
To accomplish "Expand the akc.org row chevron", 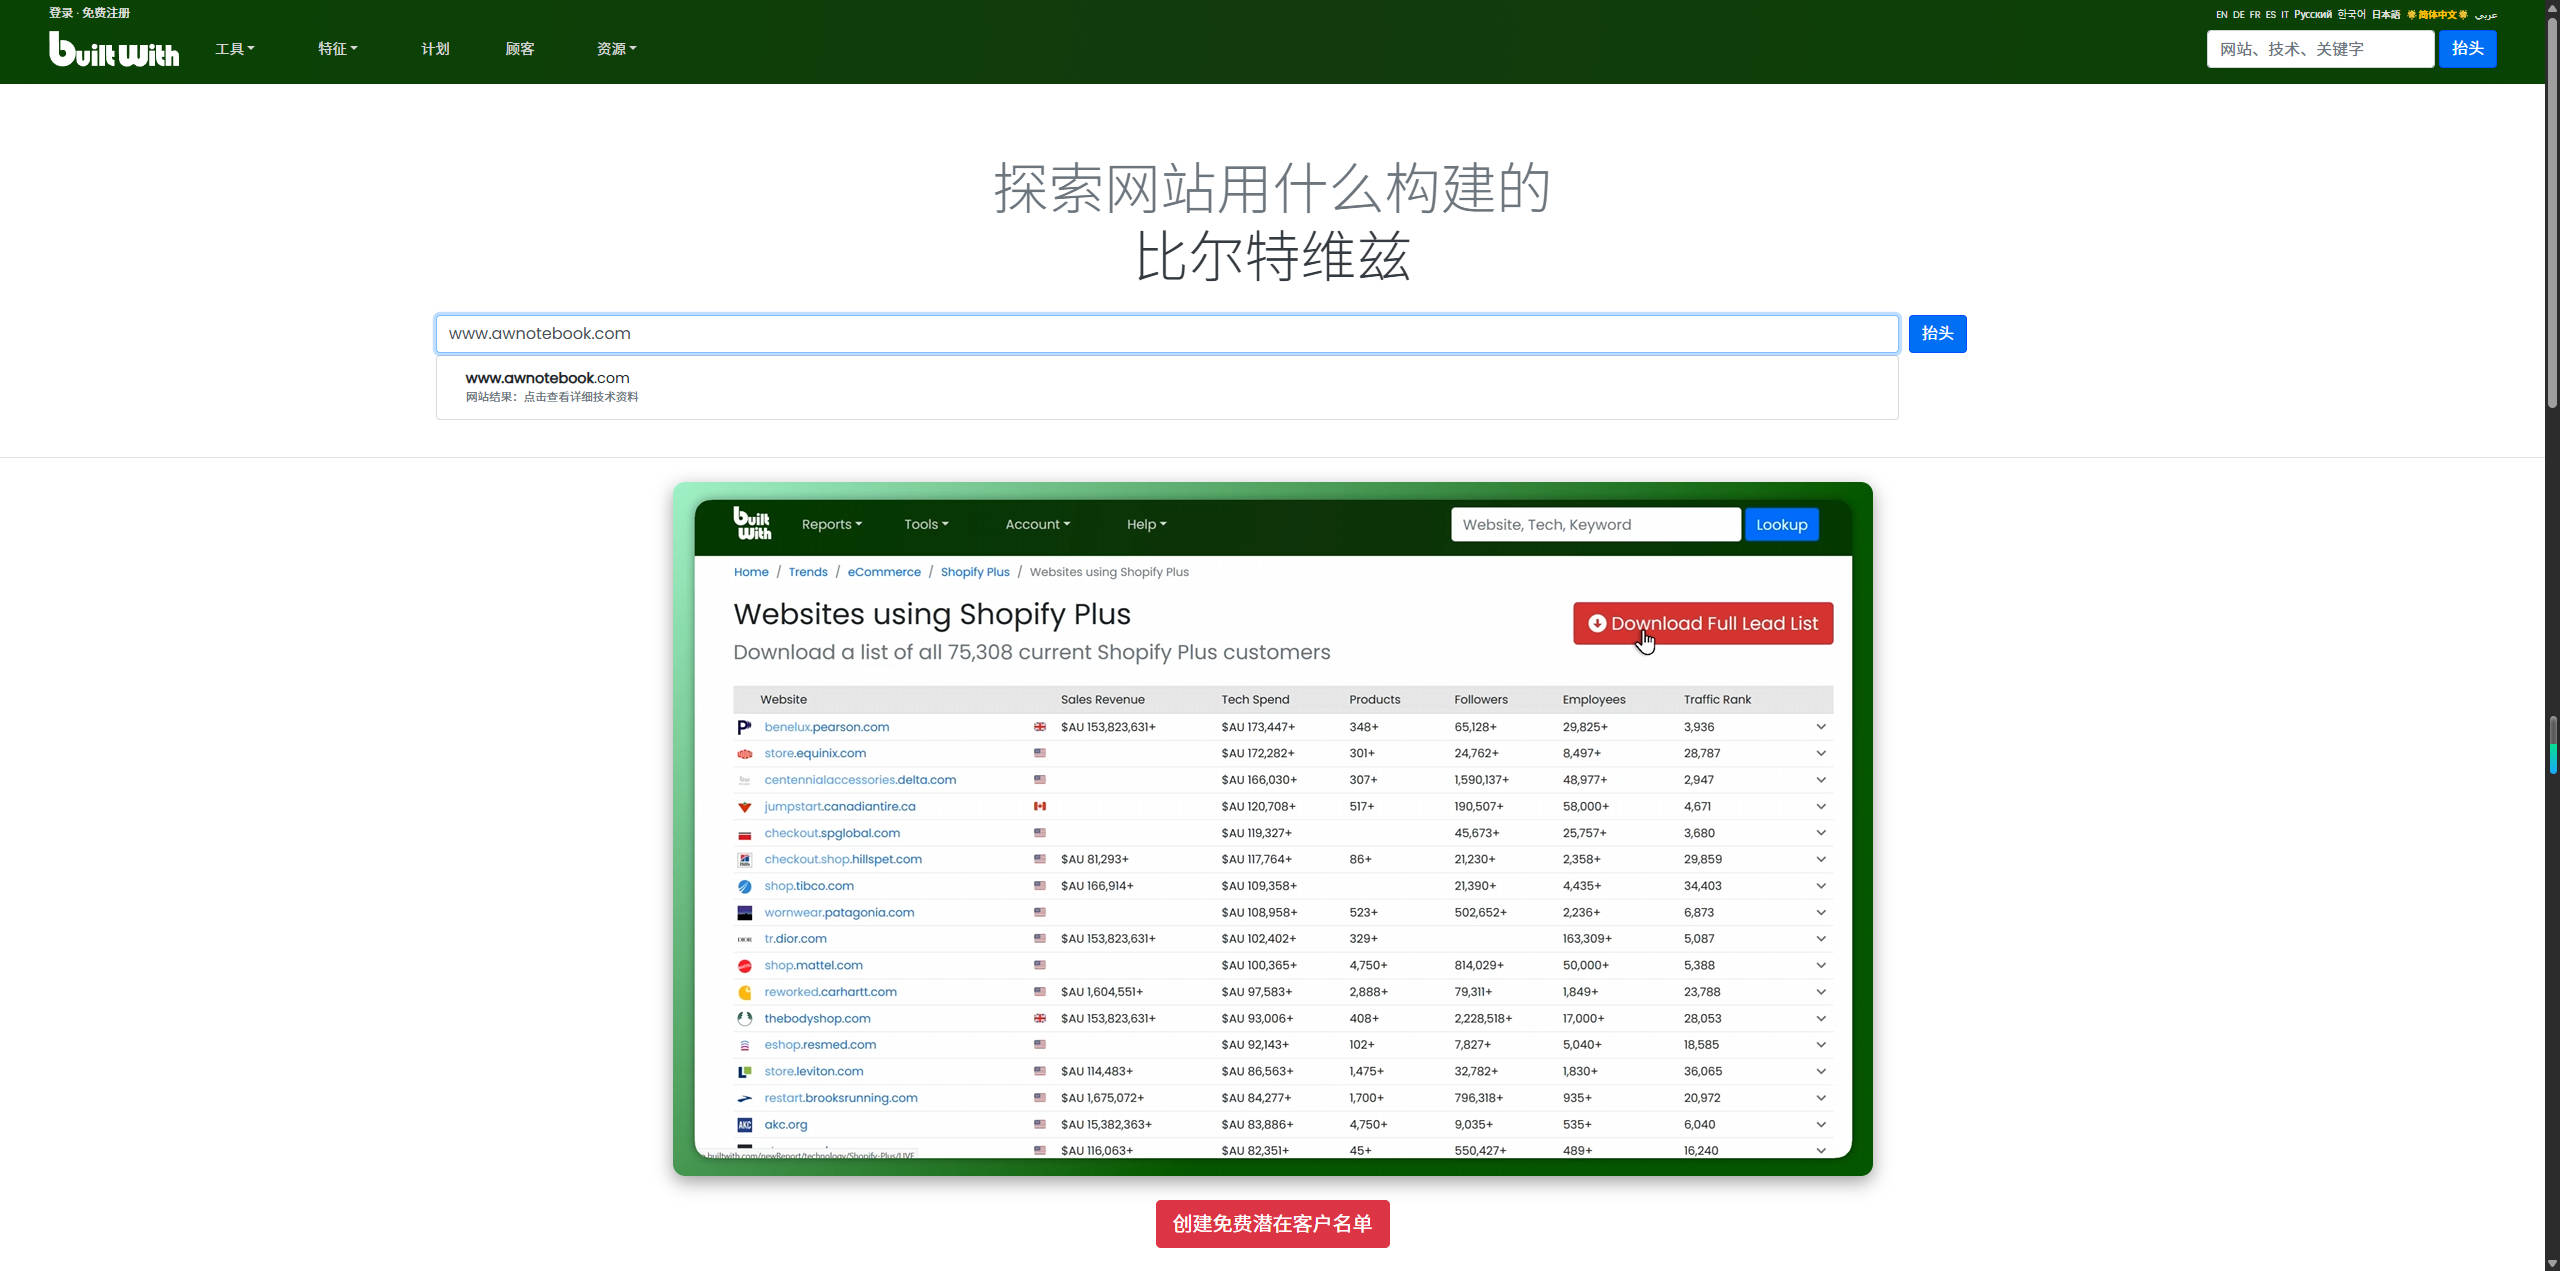I will pos(1821,1124).
